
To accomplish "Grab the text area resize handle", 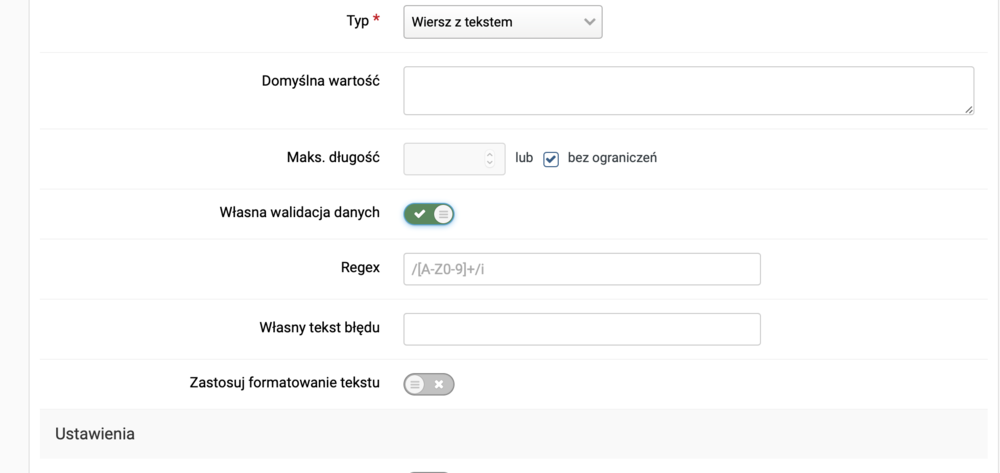I will coord(968,109).
